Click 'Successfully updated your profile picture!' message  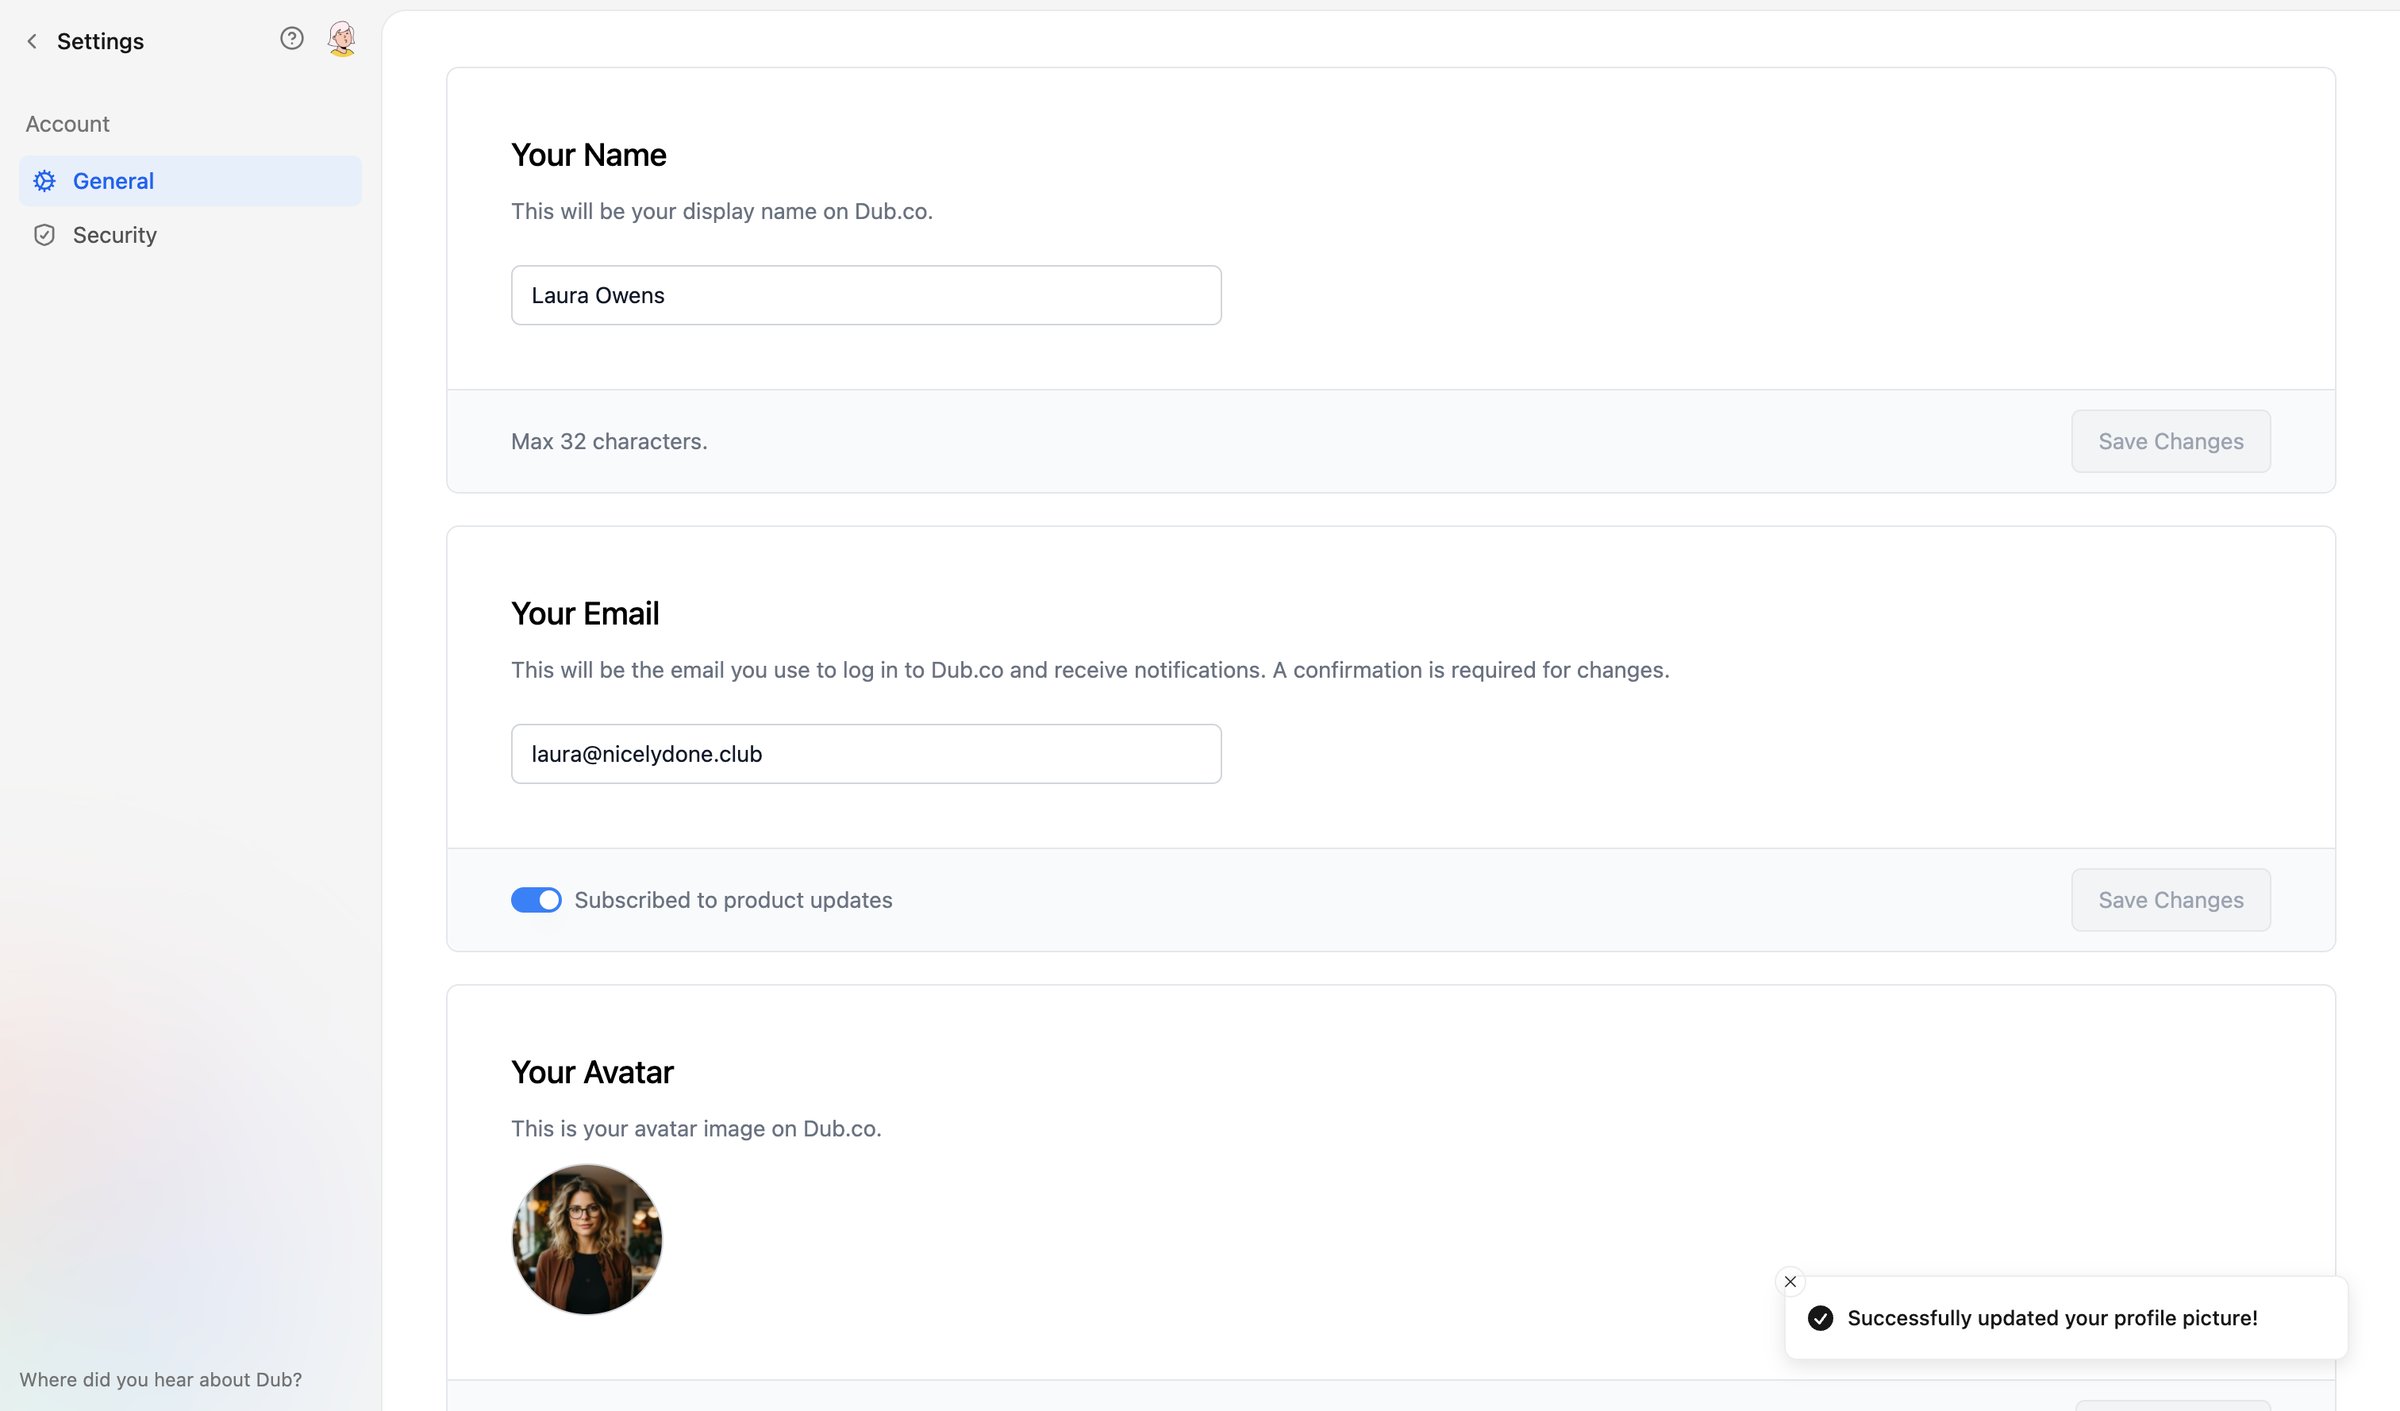(x=2052, y=1318)
